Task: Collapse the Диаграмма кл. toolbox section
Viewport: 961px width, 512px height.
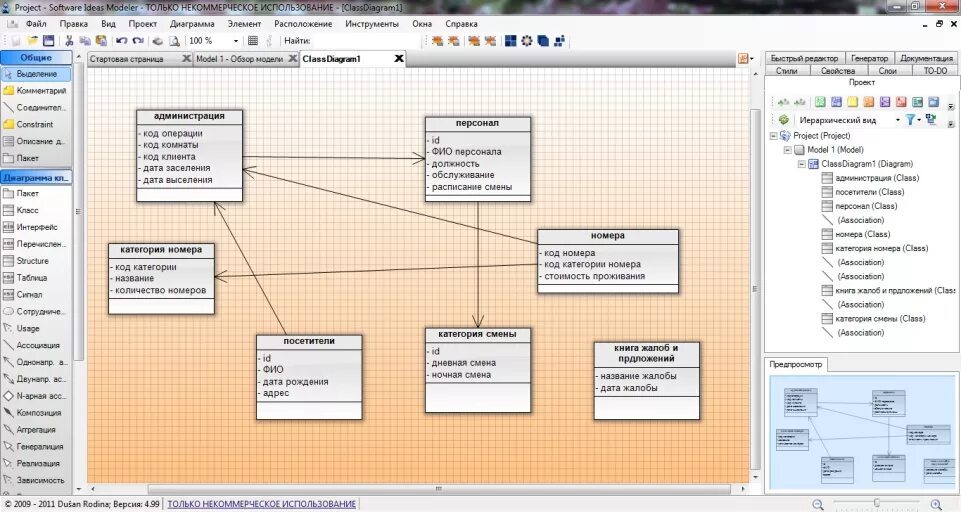Action: coord(36,178)
